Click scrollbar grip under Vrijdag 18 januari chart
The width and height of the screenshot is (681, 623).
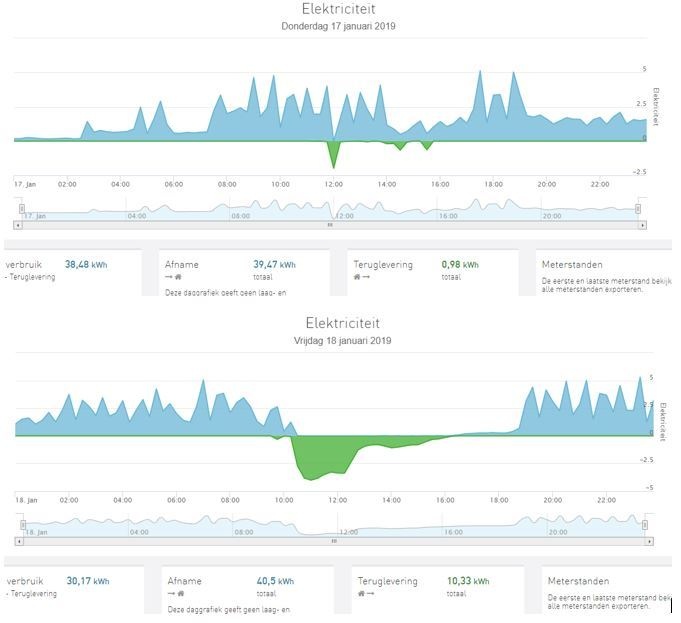[x=334, y=541]
